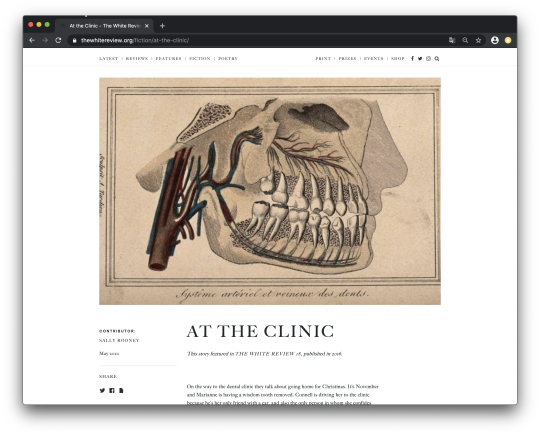This screenshot has width=540, height=435.
Task: Click the lock icon in the address bar
Action: [x=74, y=40]
